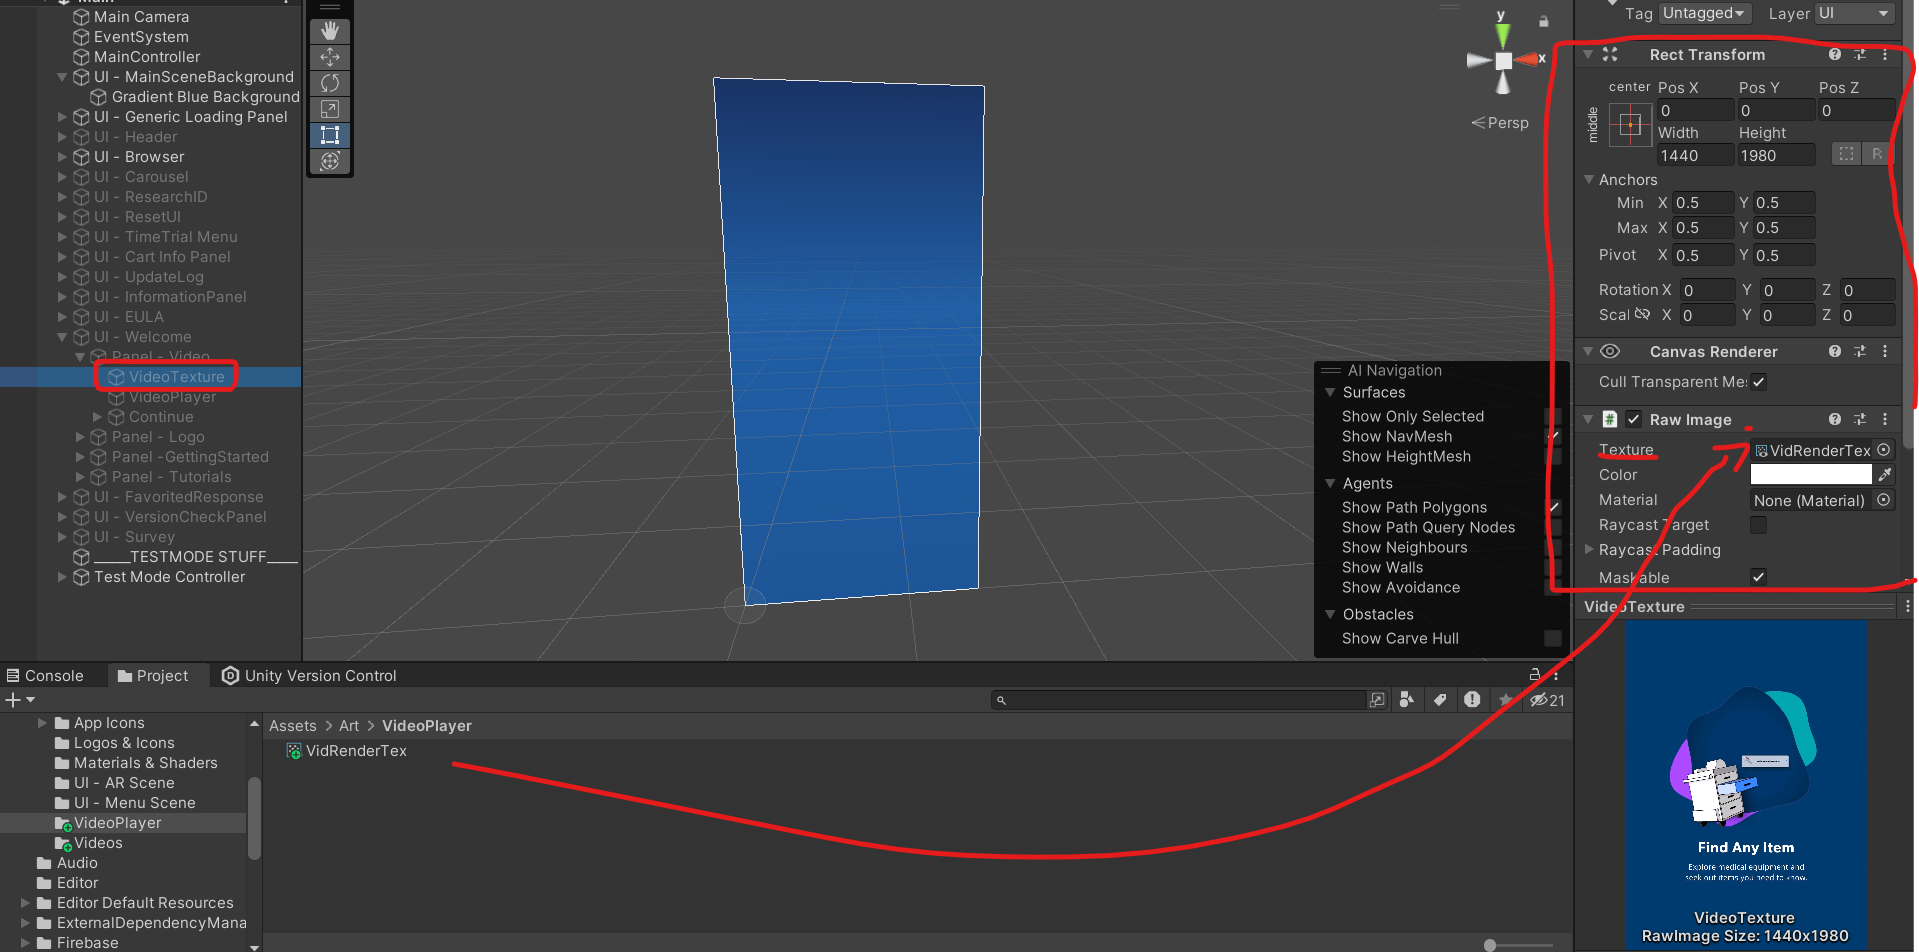Select the Scale tool
The image size is (1919, 952).
coord(330,109)
